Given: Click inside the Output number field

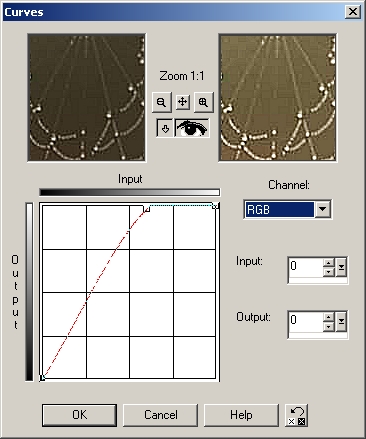Looking at the screenshot, I should (x=306, y=322).
